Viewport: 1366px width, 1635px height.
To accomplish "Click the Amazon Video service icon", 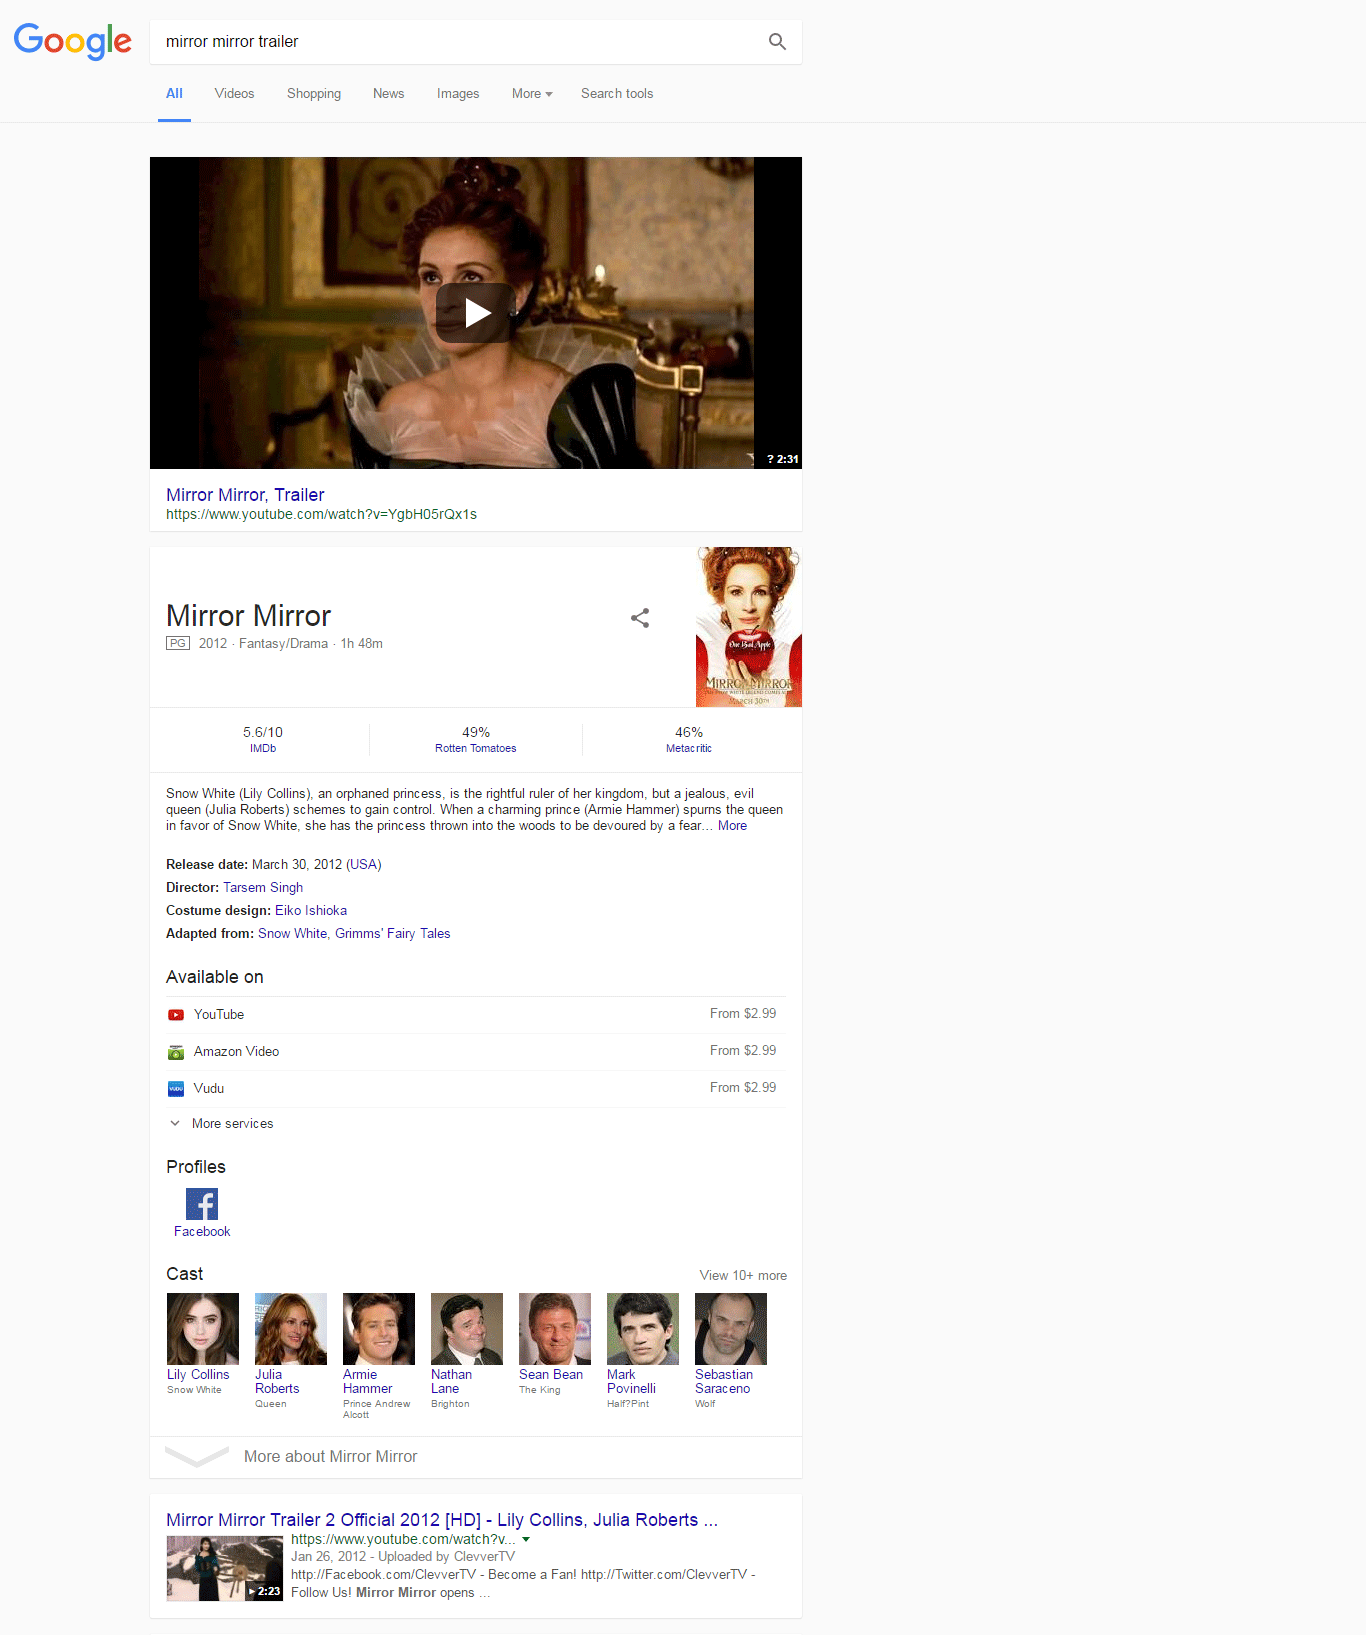I will click(176, 1052).
